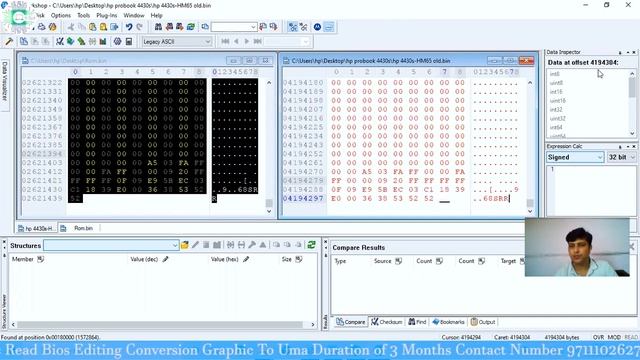Image resolution: width=640 pixels, height=360 pixels.
Task: Click the old.bin hex window vertical scrollbar
Action: pos(530,147)
